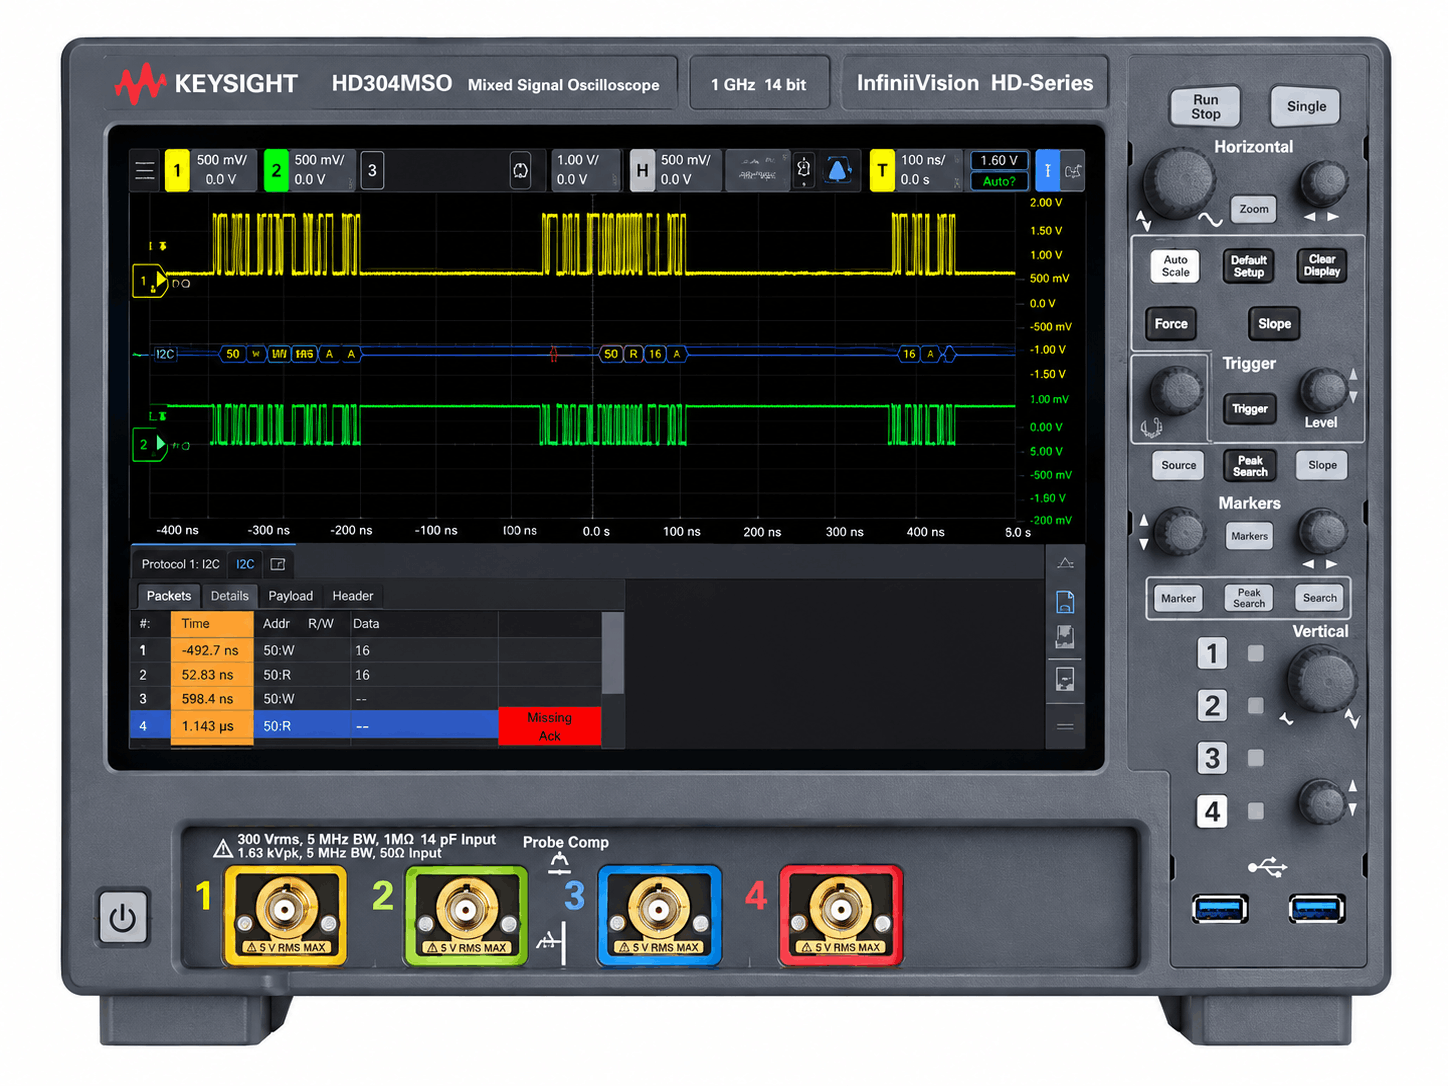Sort by the Time column header
The width and height of the screenshot is (1448, 1086).
point(211,623)
